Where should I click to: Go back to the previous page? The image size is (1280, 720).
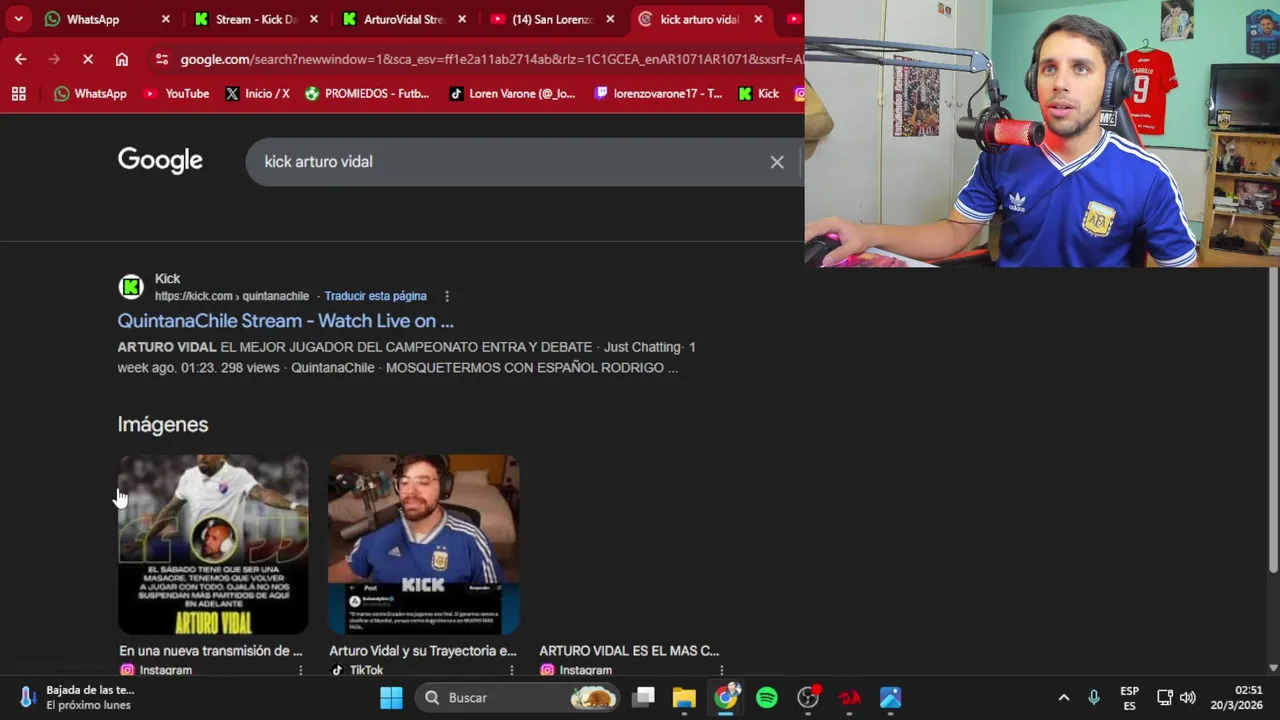[x=21, y=59]
